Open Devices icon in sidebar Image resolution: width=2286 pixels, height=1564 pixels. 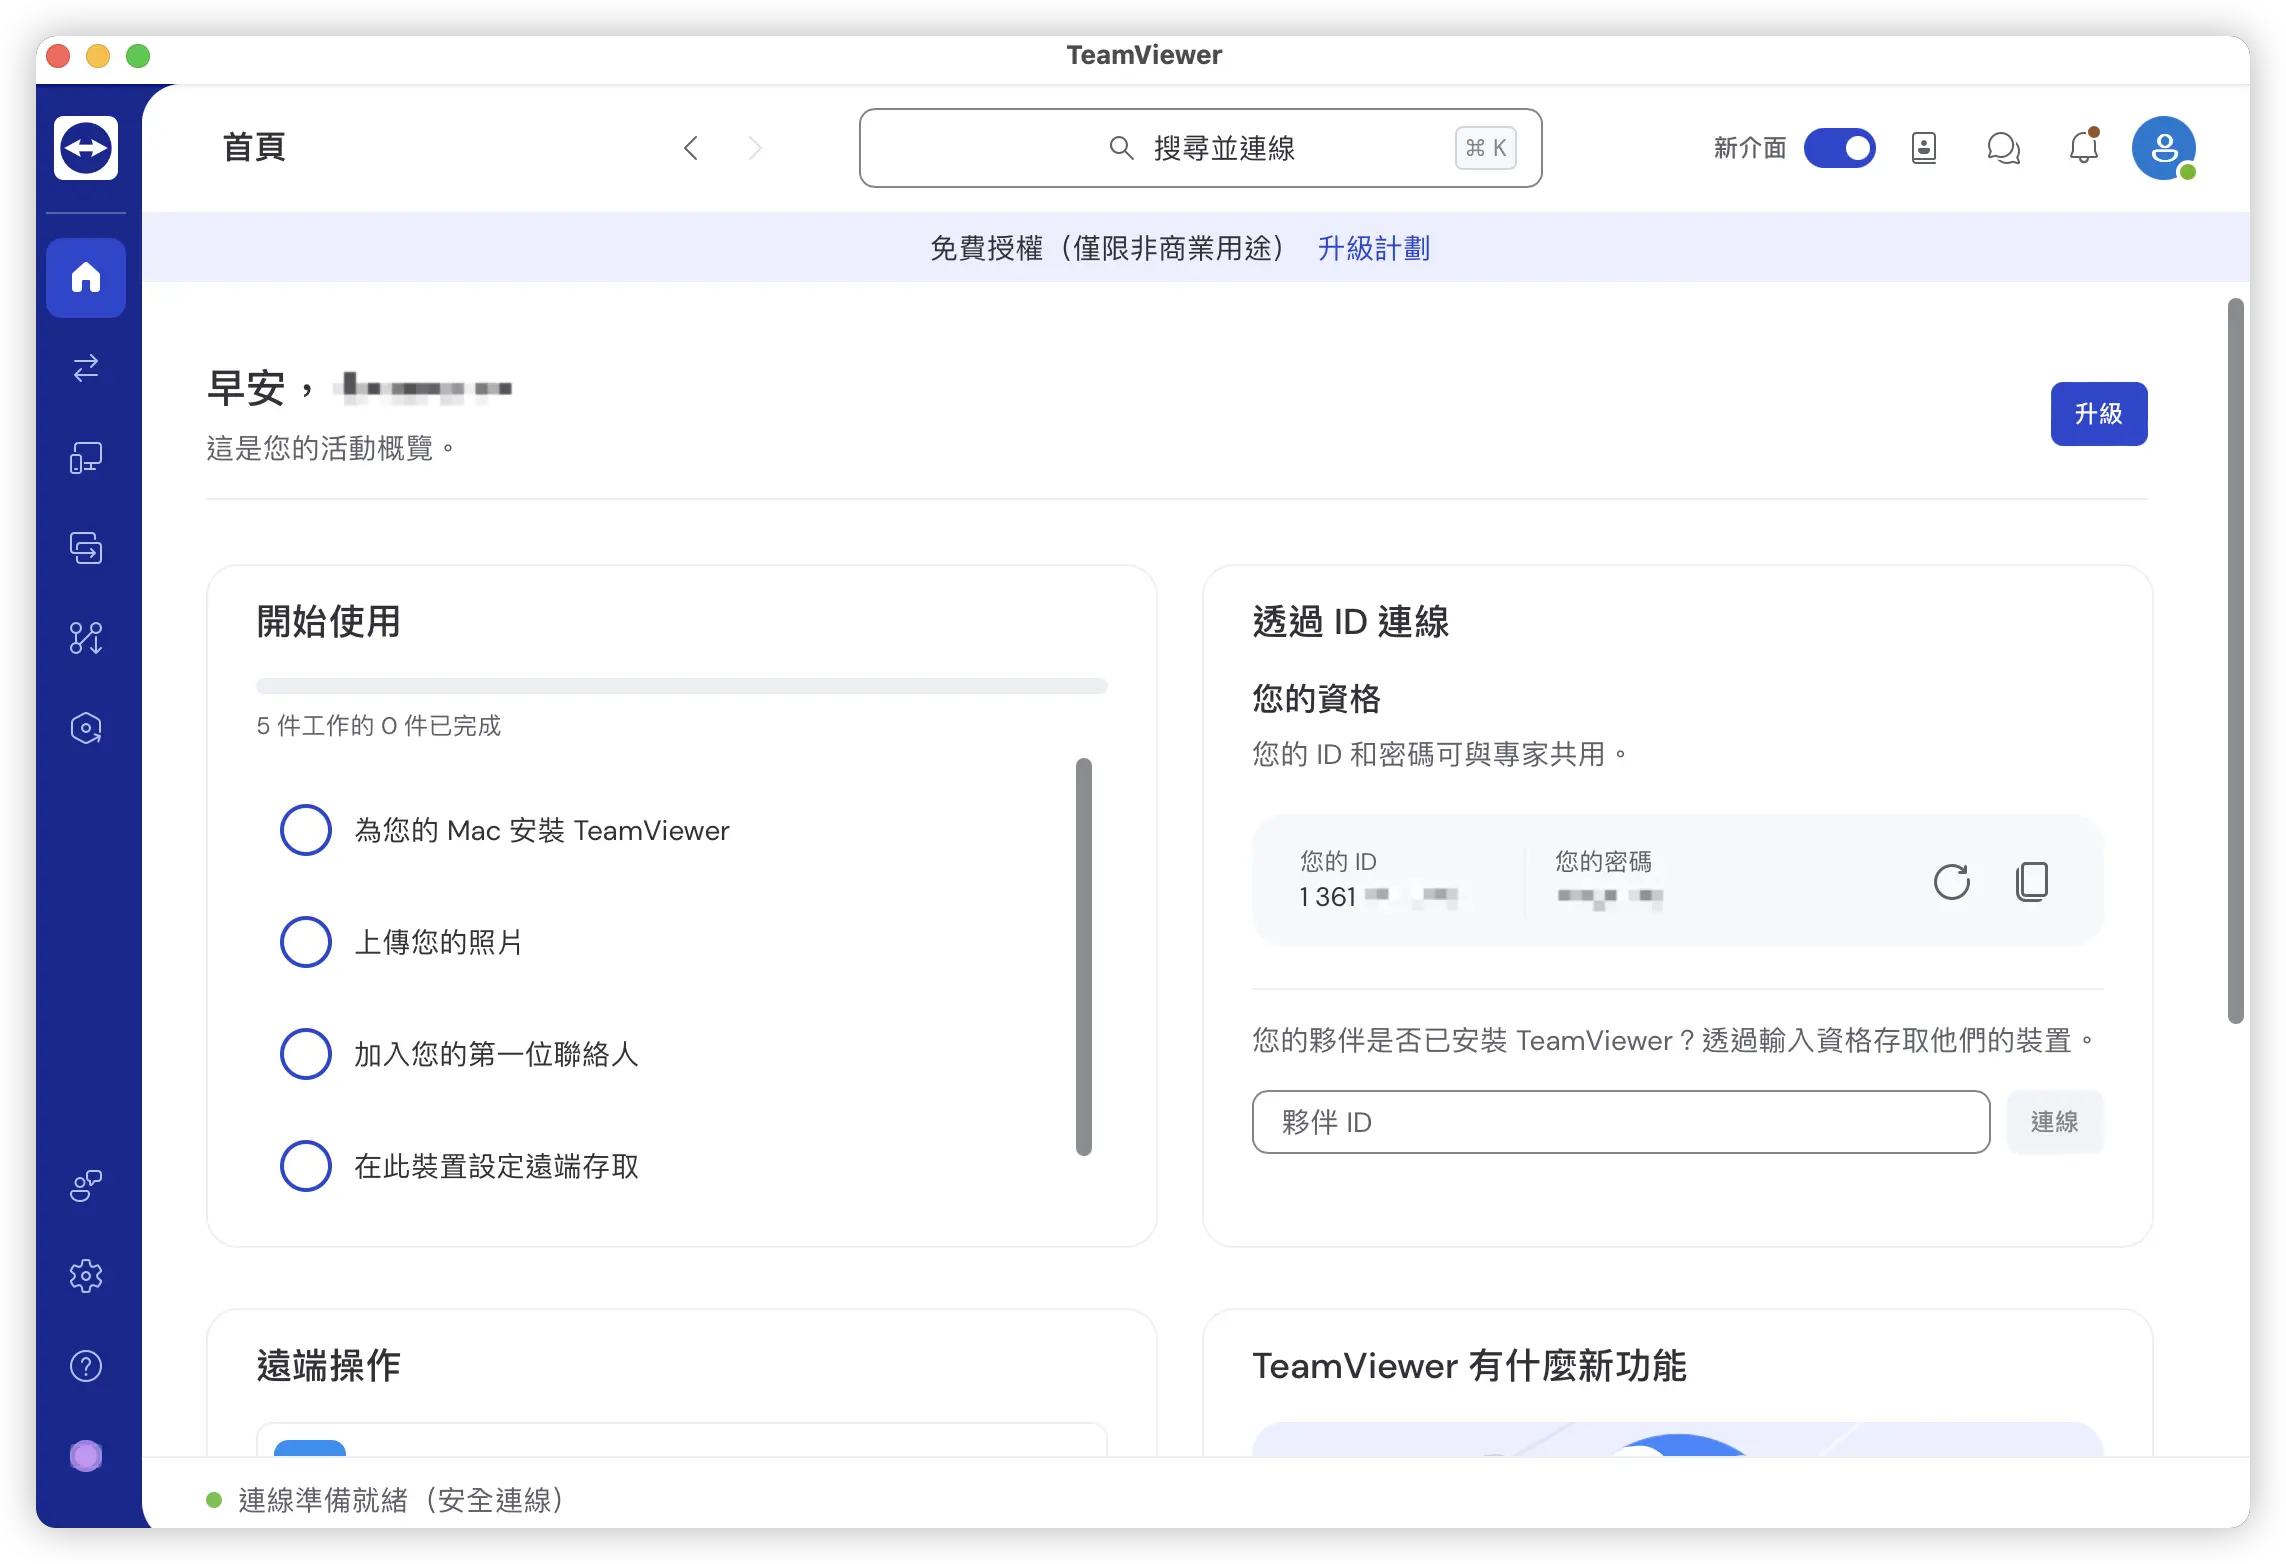[86, 458]
